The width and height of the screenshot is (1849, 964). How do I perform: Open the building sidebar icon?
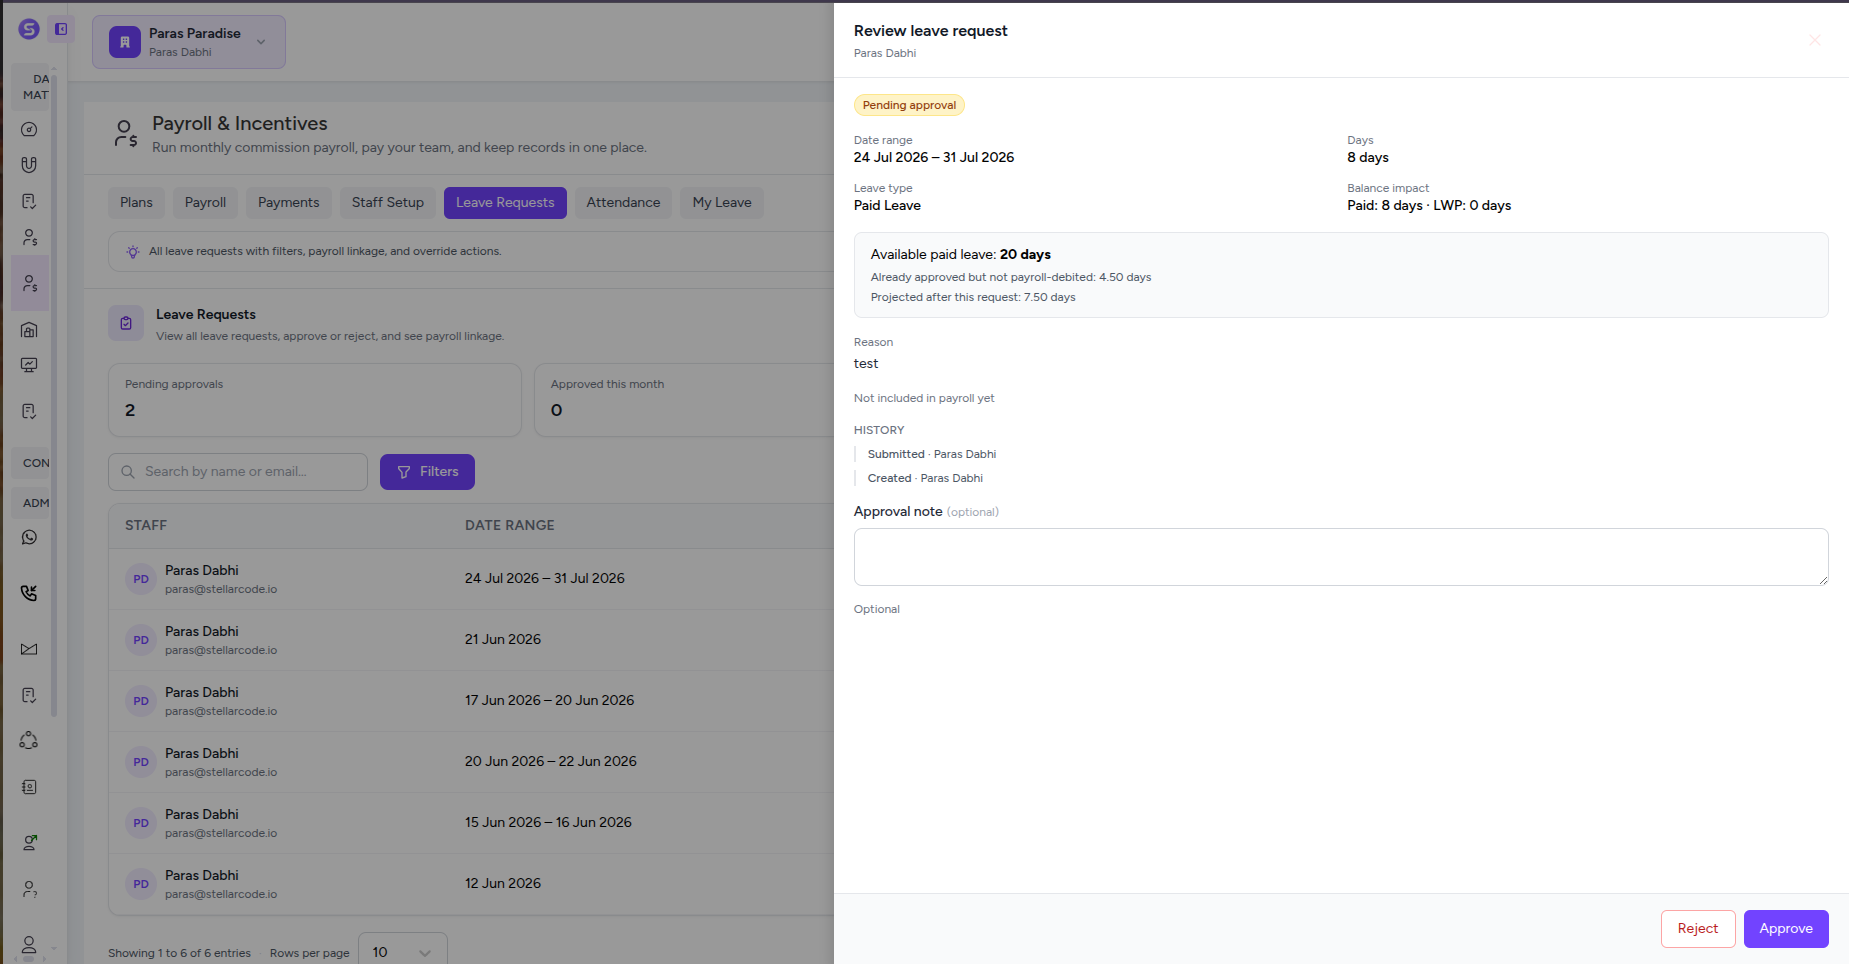click(x=29, y=329)
